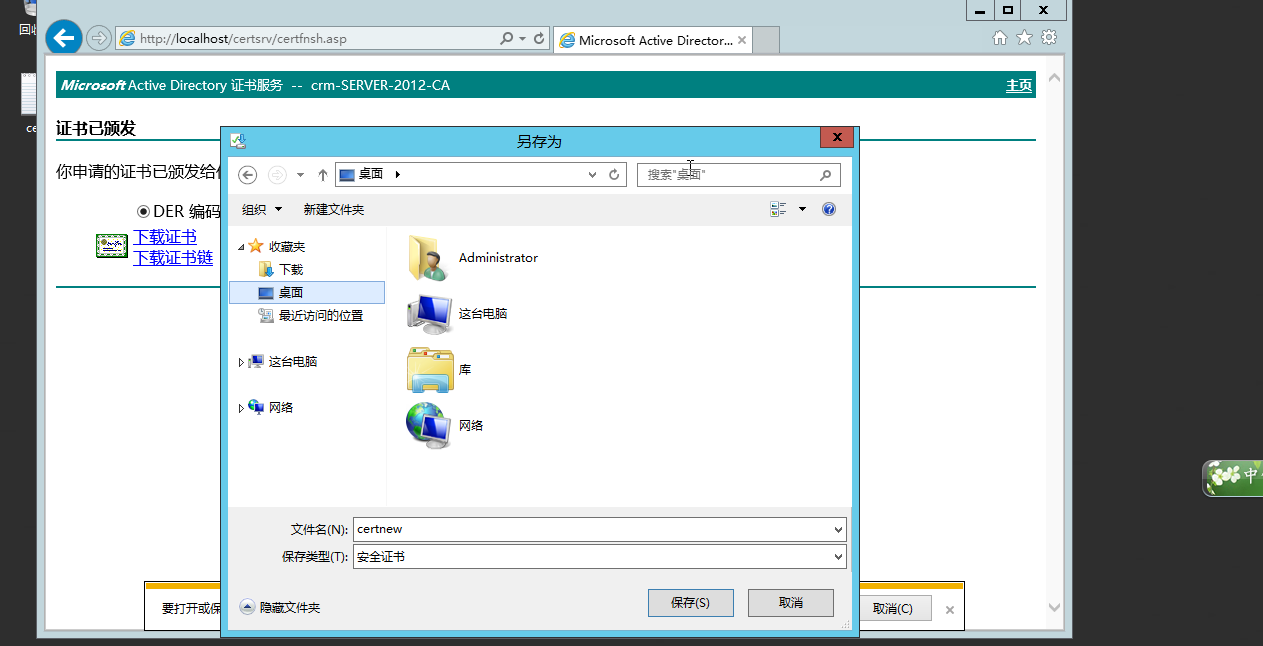Open the 保存类型 dropdown
Screen dimensions: 1263x646
point(838,557)
